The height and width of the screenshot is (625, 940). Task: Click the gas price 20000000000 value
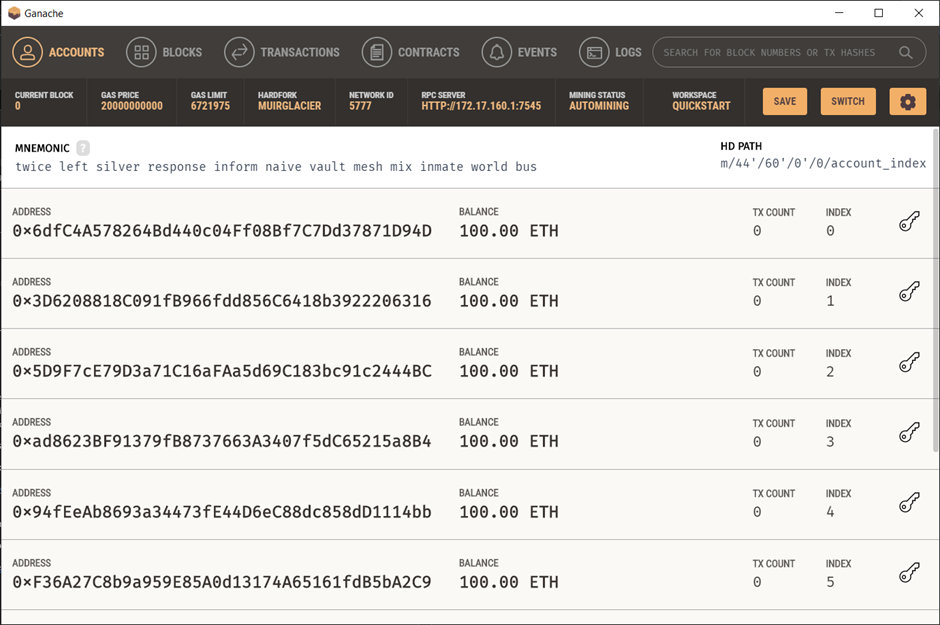point(132,106)
